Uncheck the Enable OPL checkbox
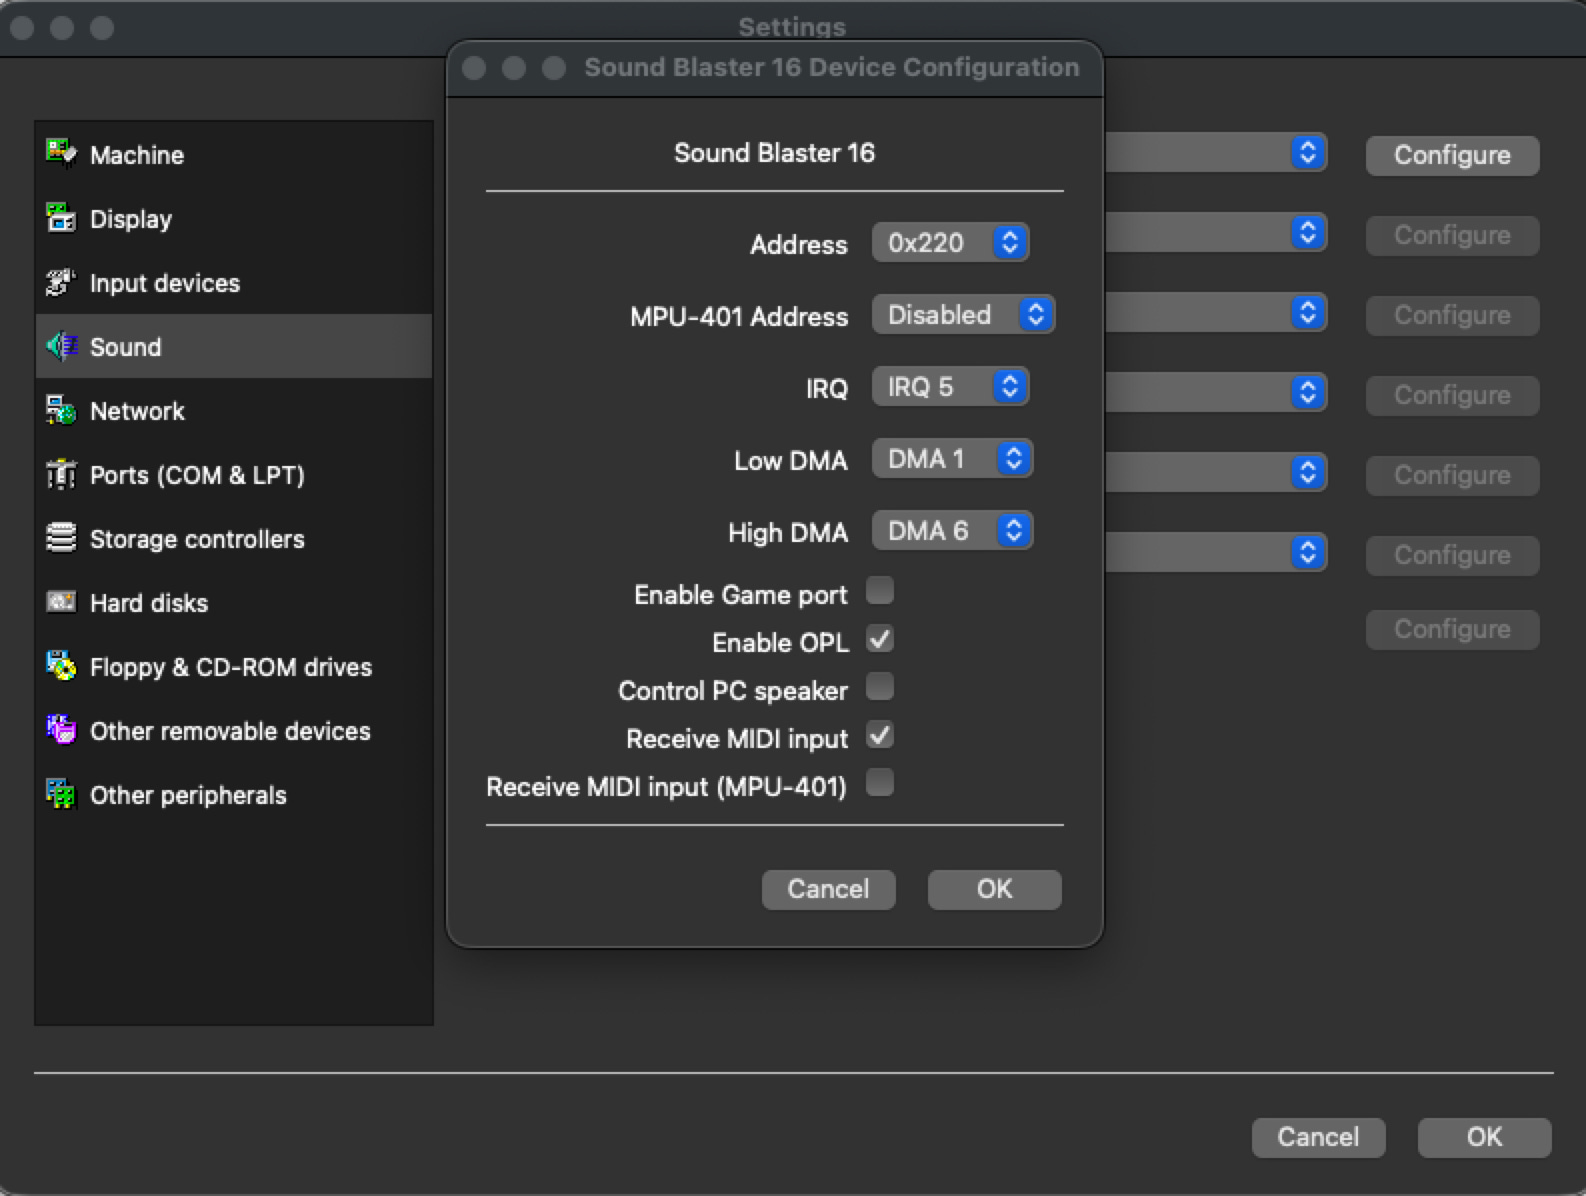Screen dimensions: 1586x1196 click(x=880, y=639)
